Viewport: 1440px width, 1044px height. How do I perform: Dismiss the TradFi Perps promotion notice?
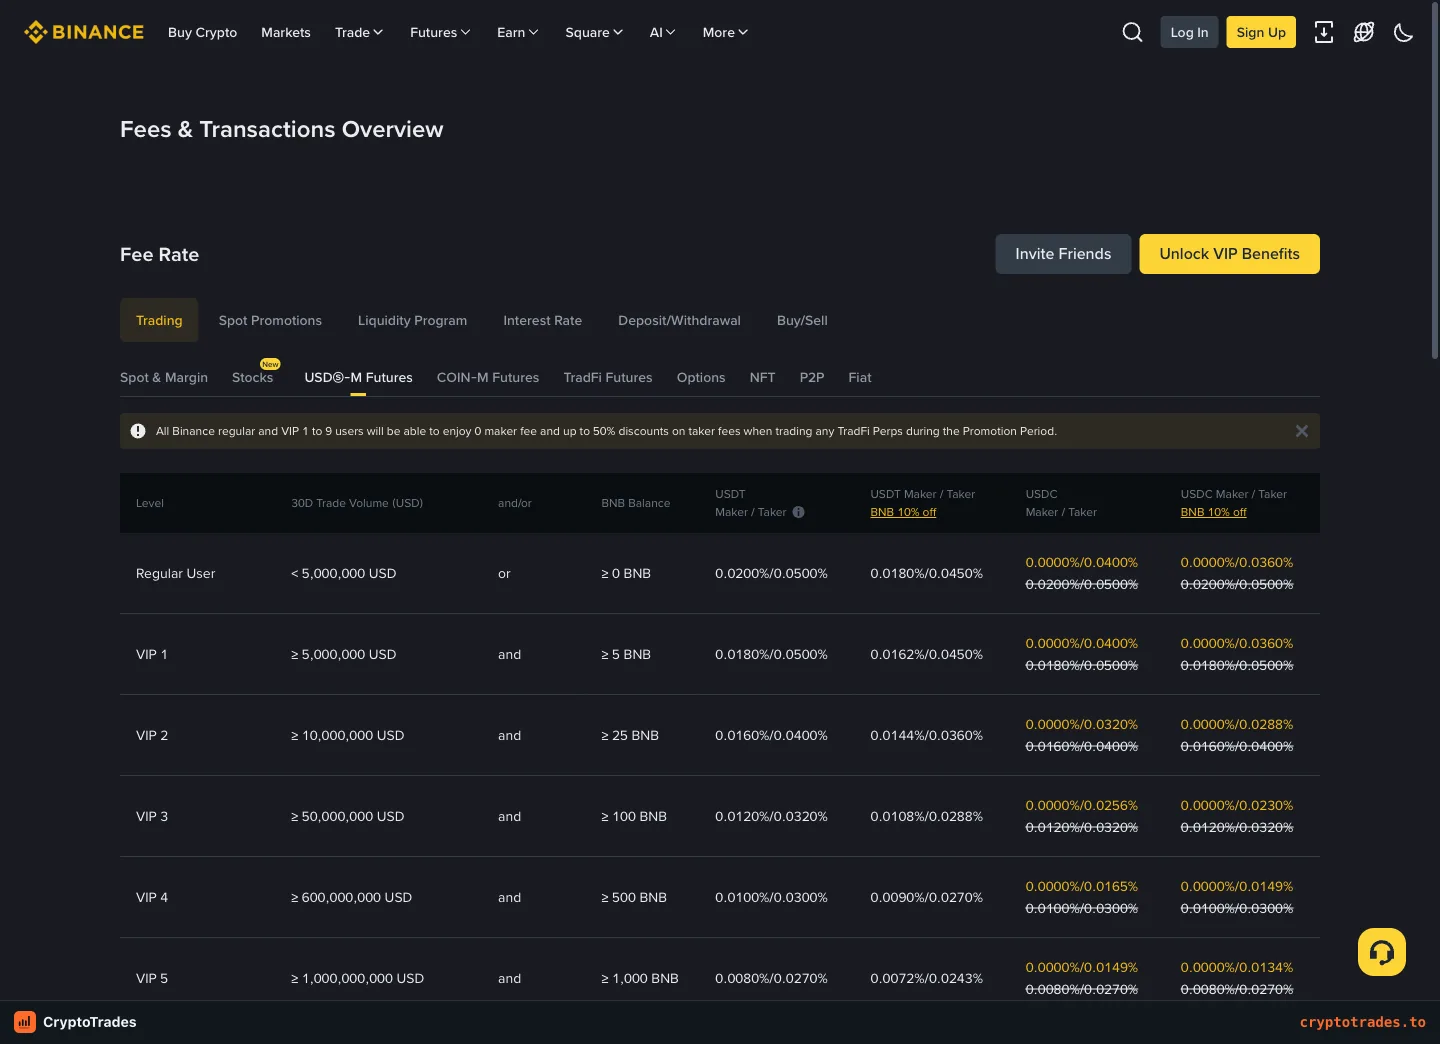[x=1301, y=431]
